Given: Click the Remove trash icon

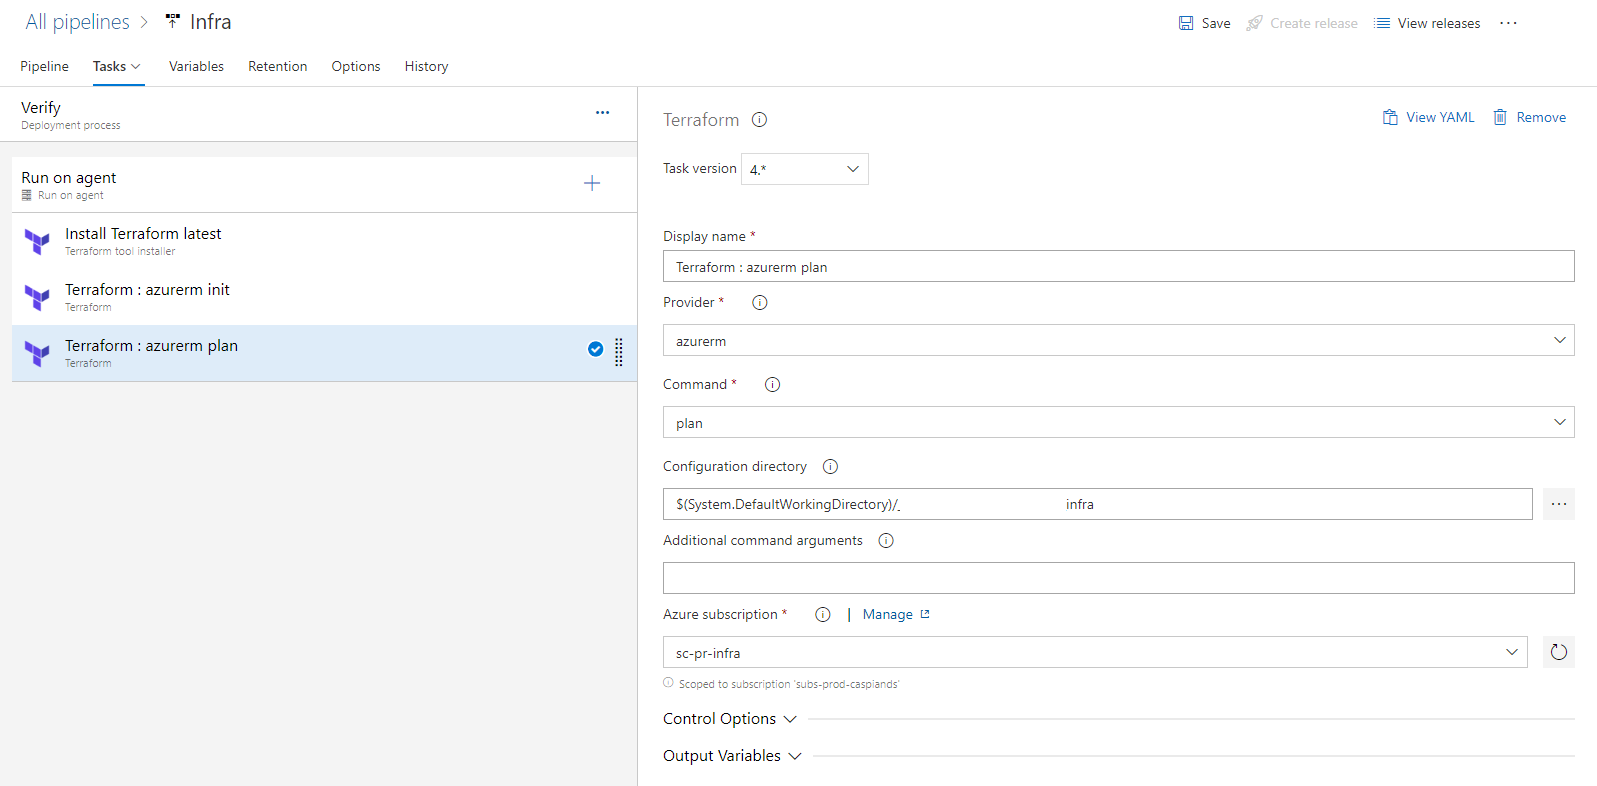Looking at the screenshot, I should [1500, 117].
